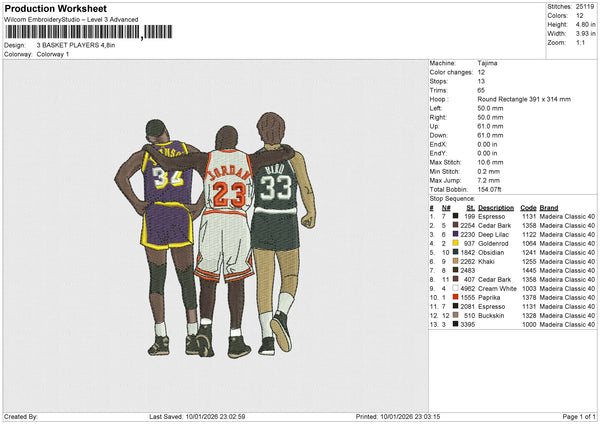Screen dimensions: 600x424
Task: Click the 'Production Worksheet' heading
Action: (x=55, y=8)
